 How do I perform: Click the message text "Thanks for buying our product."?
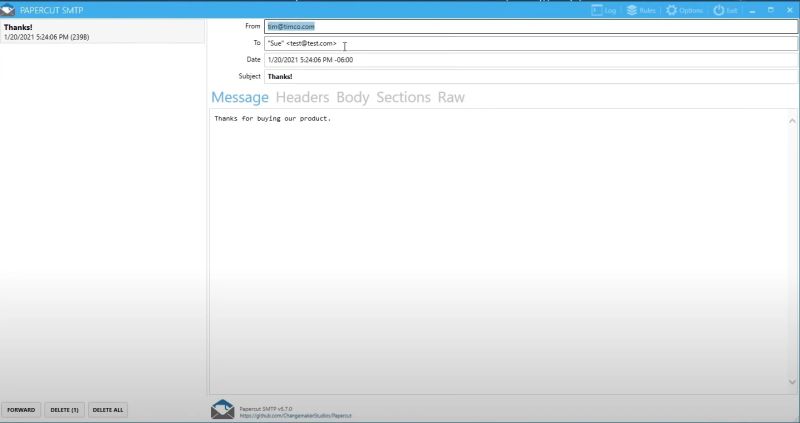click(272, 118)
